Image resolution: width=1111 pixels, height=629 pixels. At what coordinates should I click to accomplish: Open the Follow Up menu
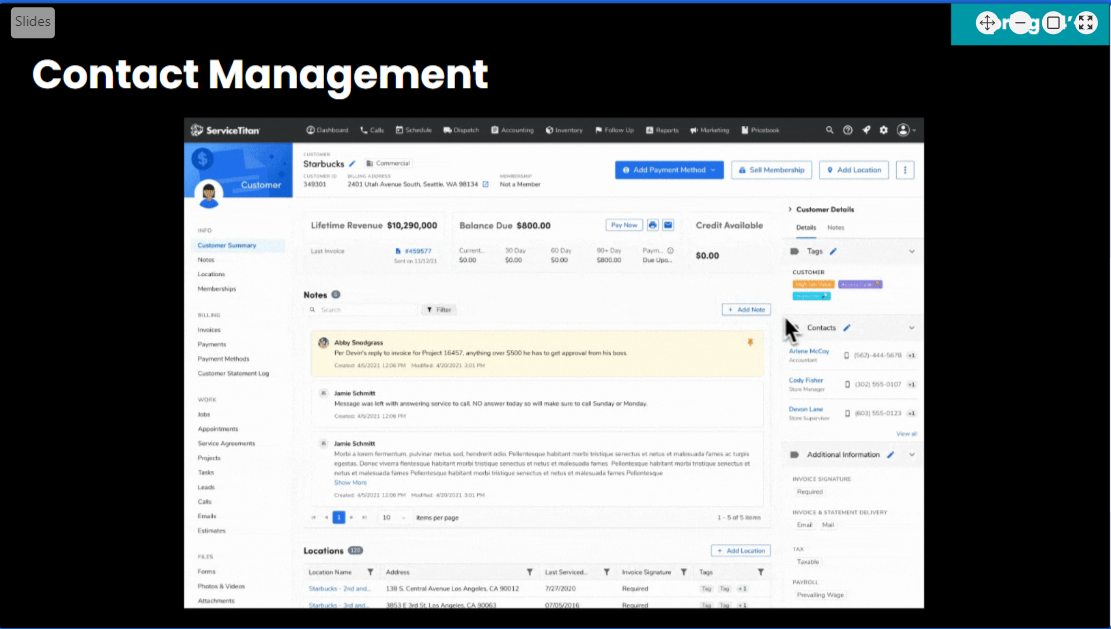pyautogui.click(x=614, y=130)
